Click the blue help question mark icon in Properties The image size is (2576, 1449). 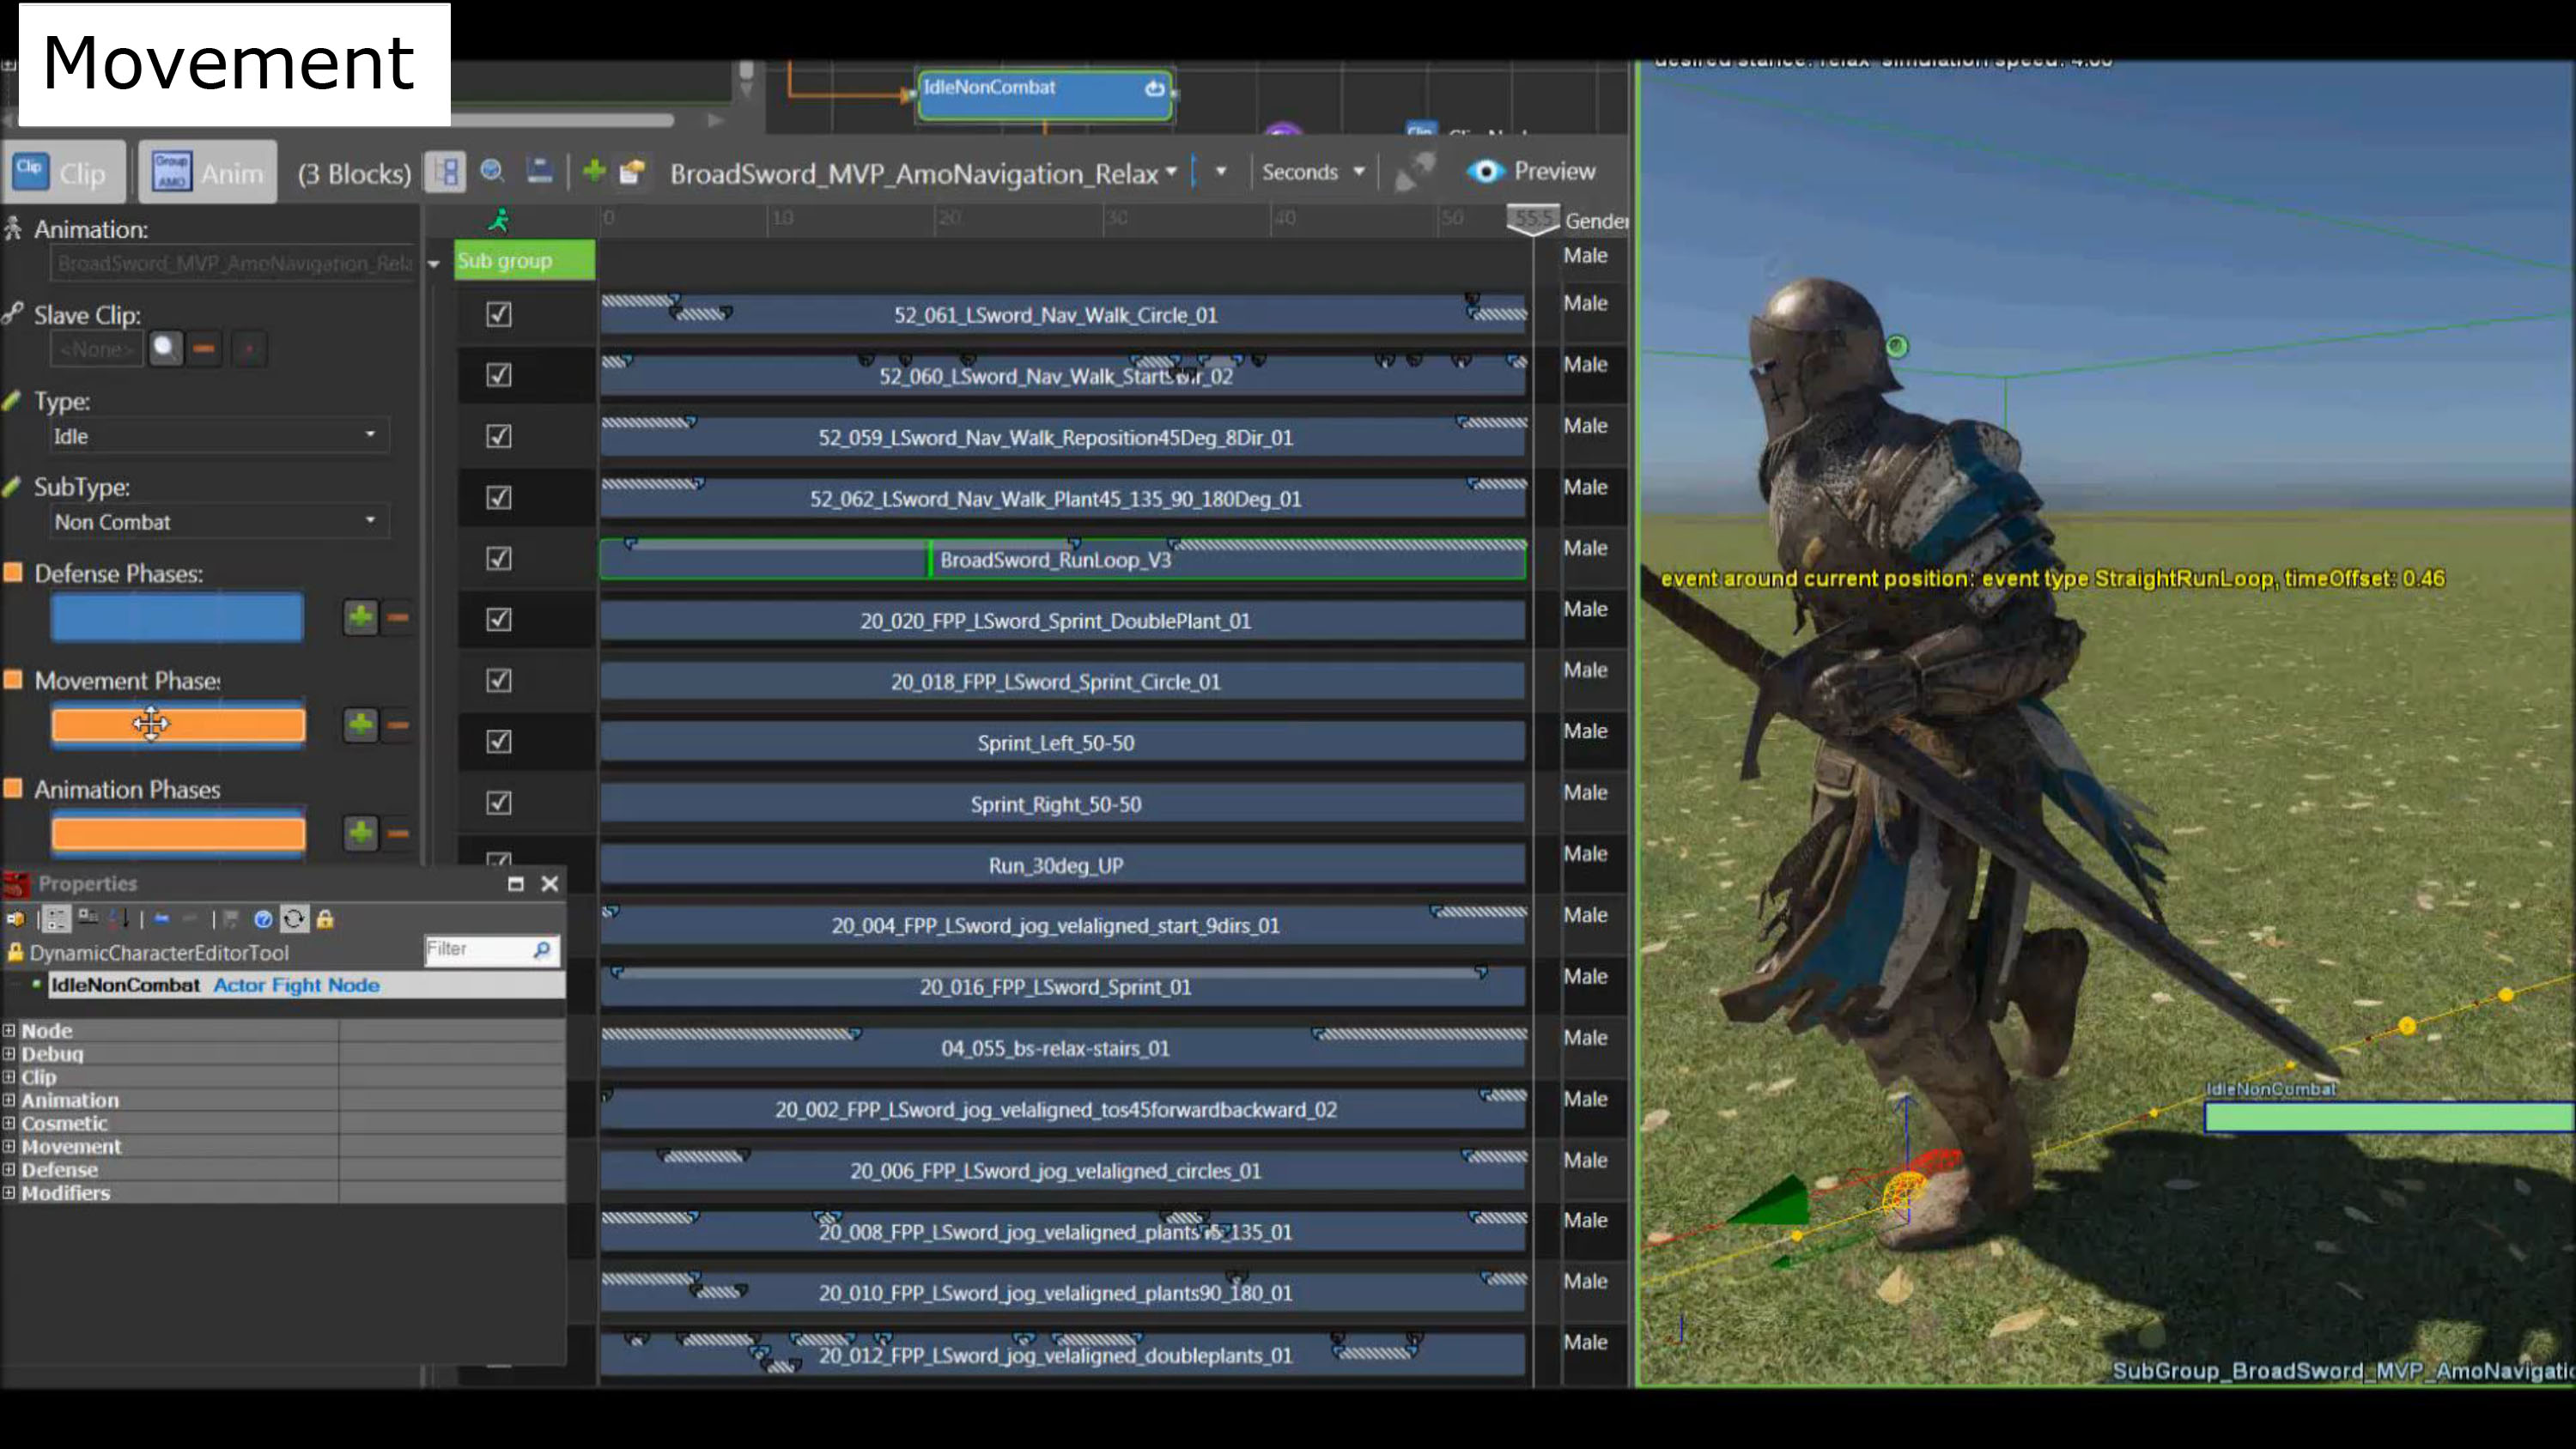click(x=263, y=919)
